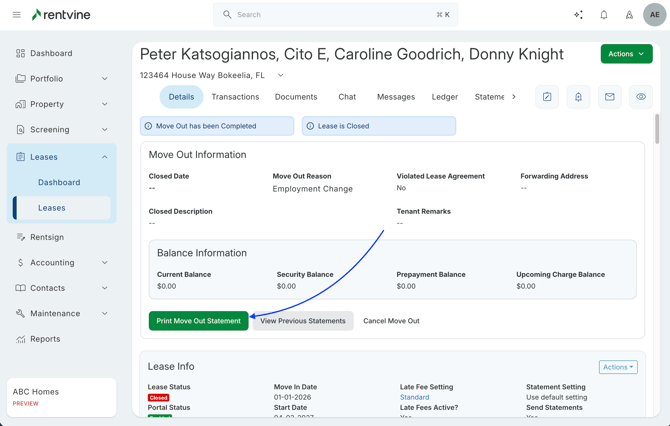Expand the Accounting sidebar menu
670x426 pixels.
[x=104, y=263]
